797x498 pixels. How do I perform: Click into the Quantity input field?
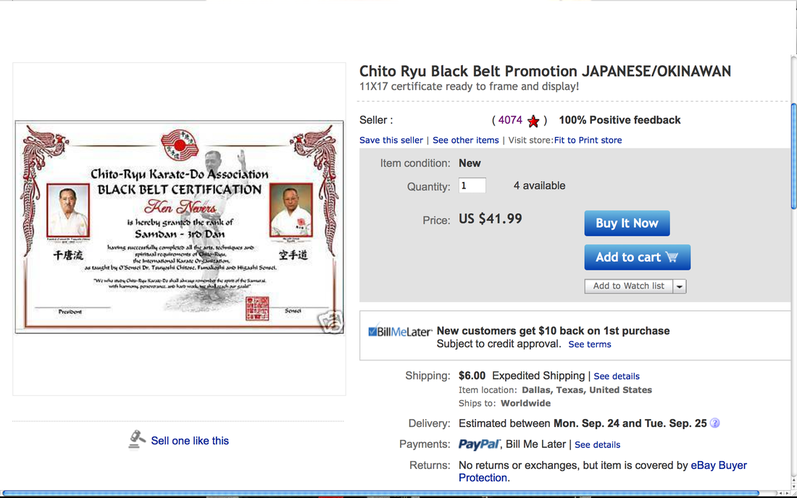coord(472,185)
